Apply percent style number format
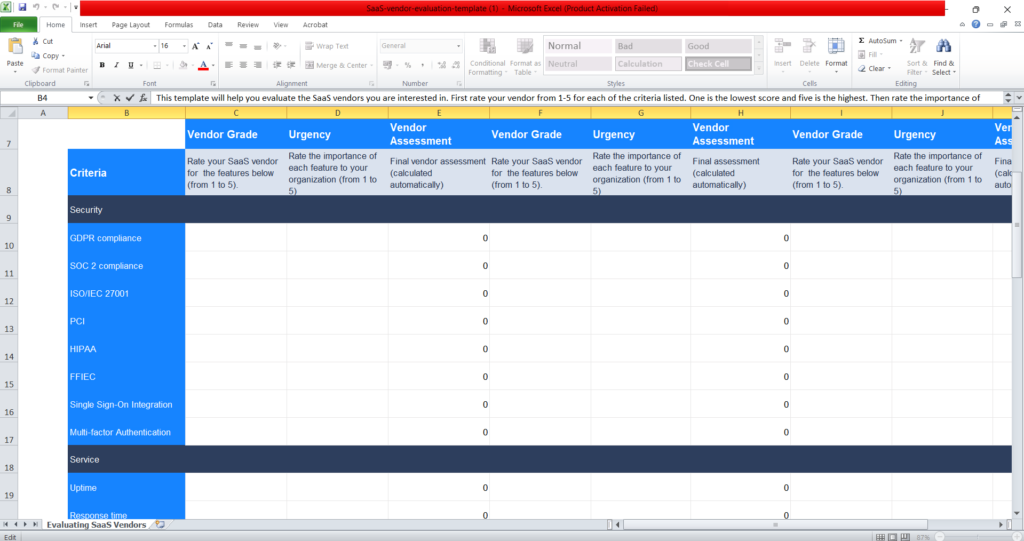Viewport: 1024px width, 541px height. (408, 65)
